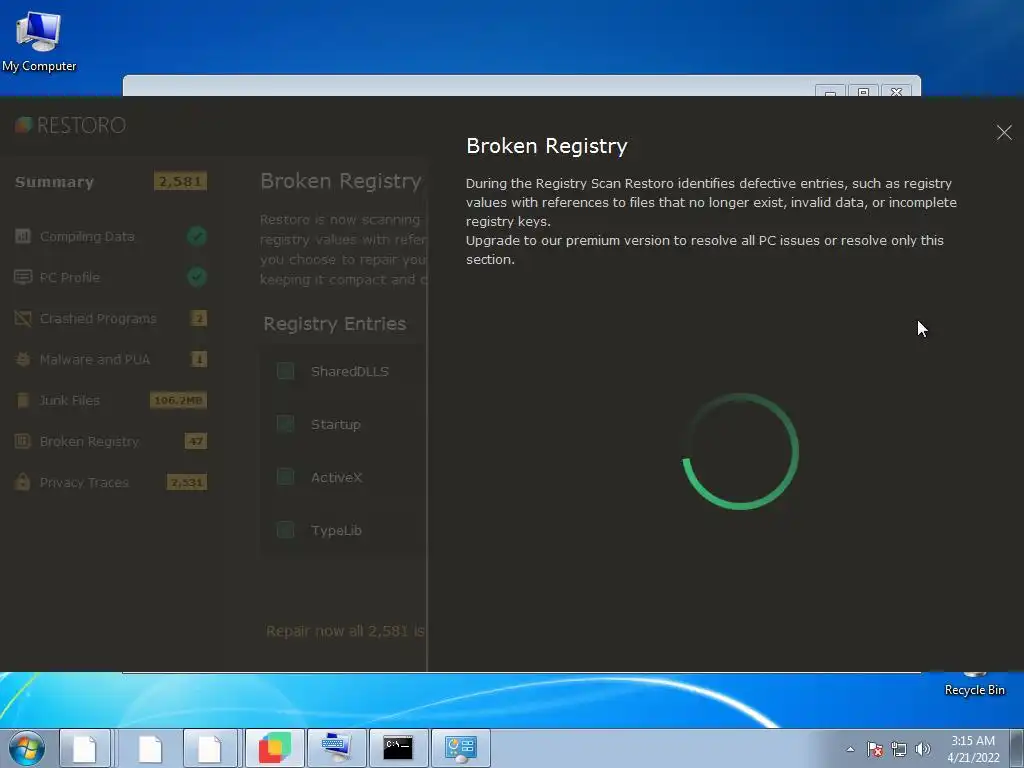Viewport: 1024px width, 768px height.
Task: Open the first blank document taskbar icon
Action: click(x=85, y=748)
